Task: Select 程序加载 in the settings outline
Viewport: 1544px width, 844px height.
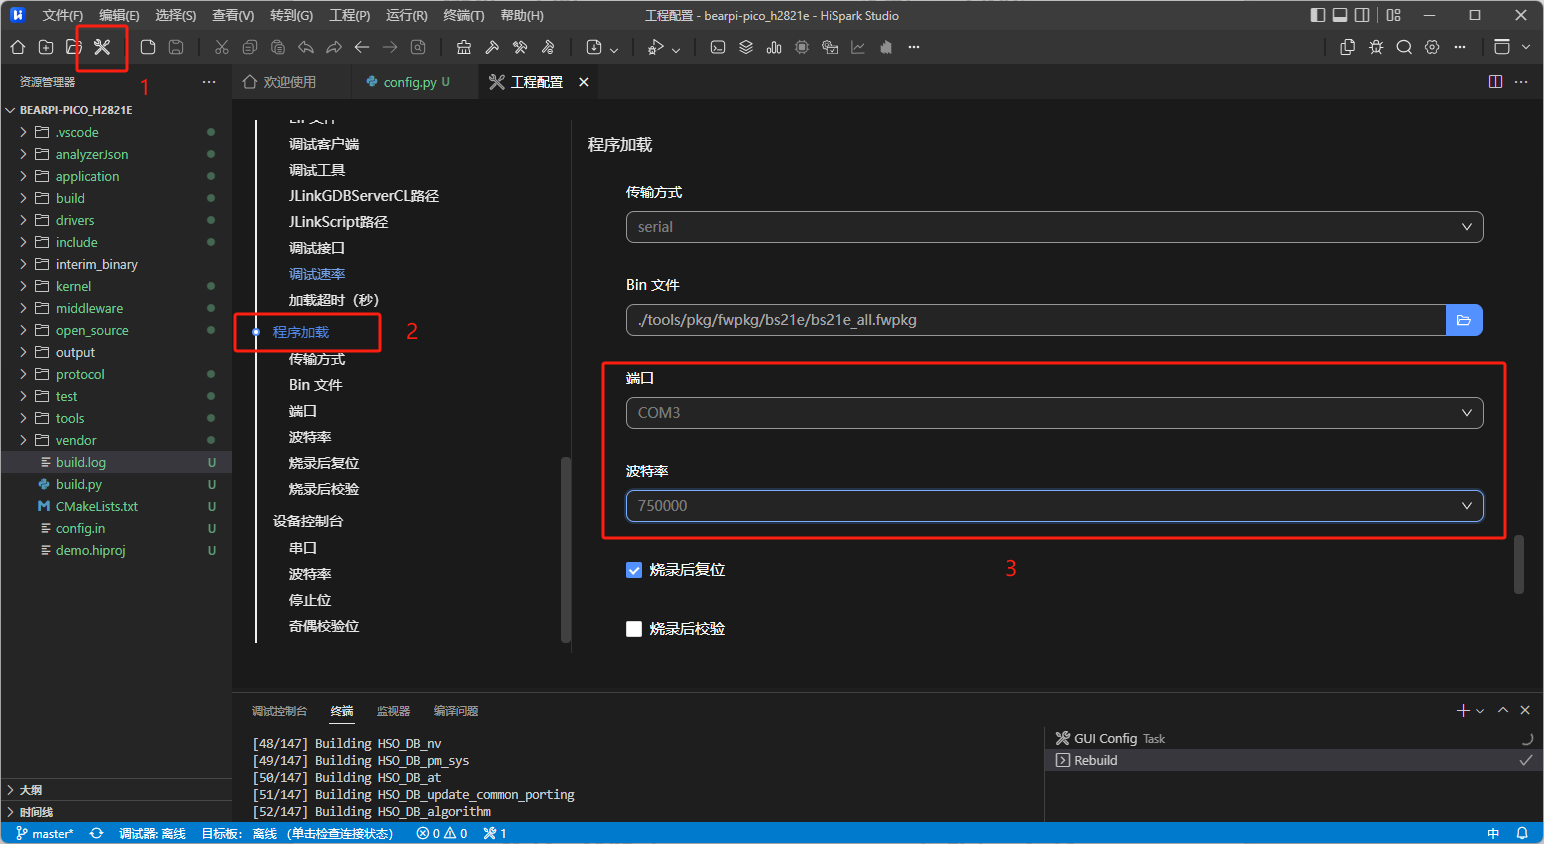Action: pos(301,332)
